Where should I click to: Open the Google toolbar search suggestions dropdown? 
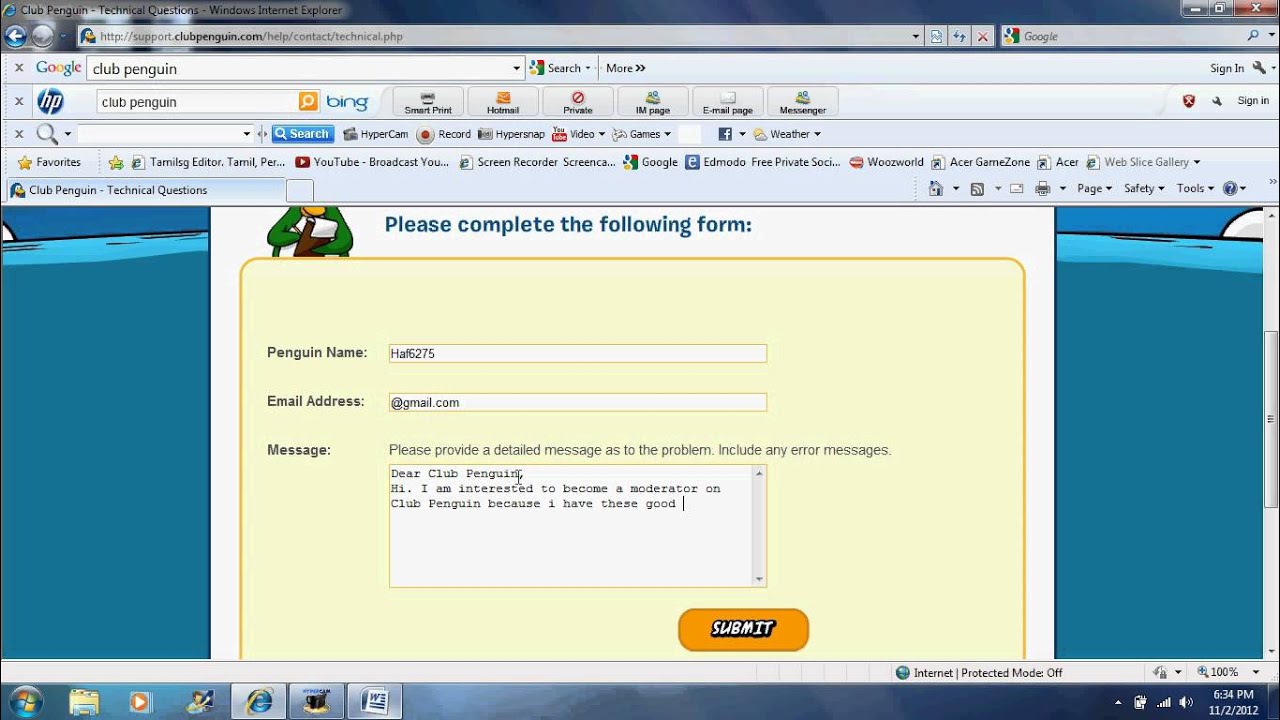pos(517,68)
